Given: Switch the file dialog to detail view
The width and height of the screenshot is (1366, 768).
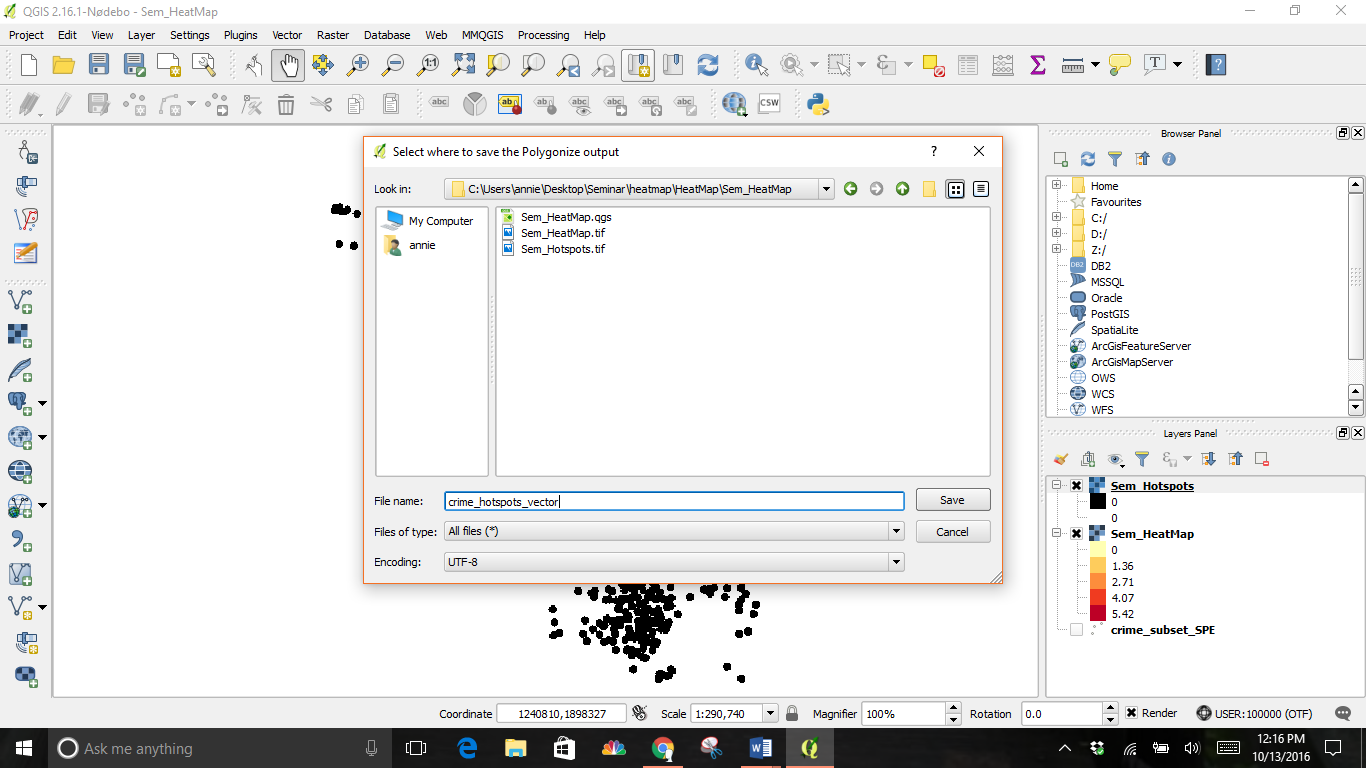Looking at the screenshot, I should 981,189.
